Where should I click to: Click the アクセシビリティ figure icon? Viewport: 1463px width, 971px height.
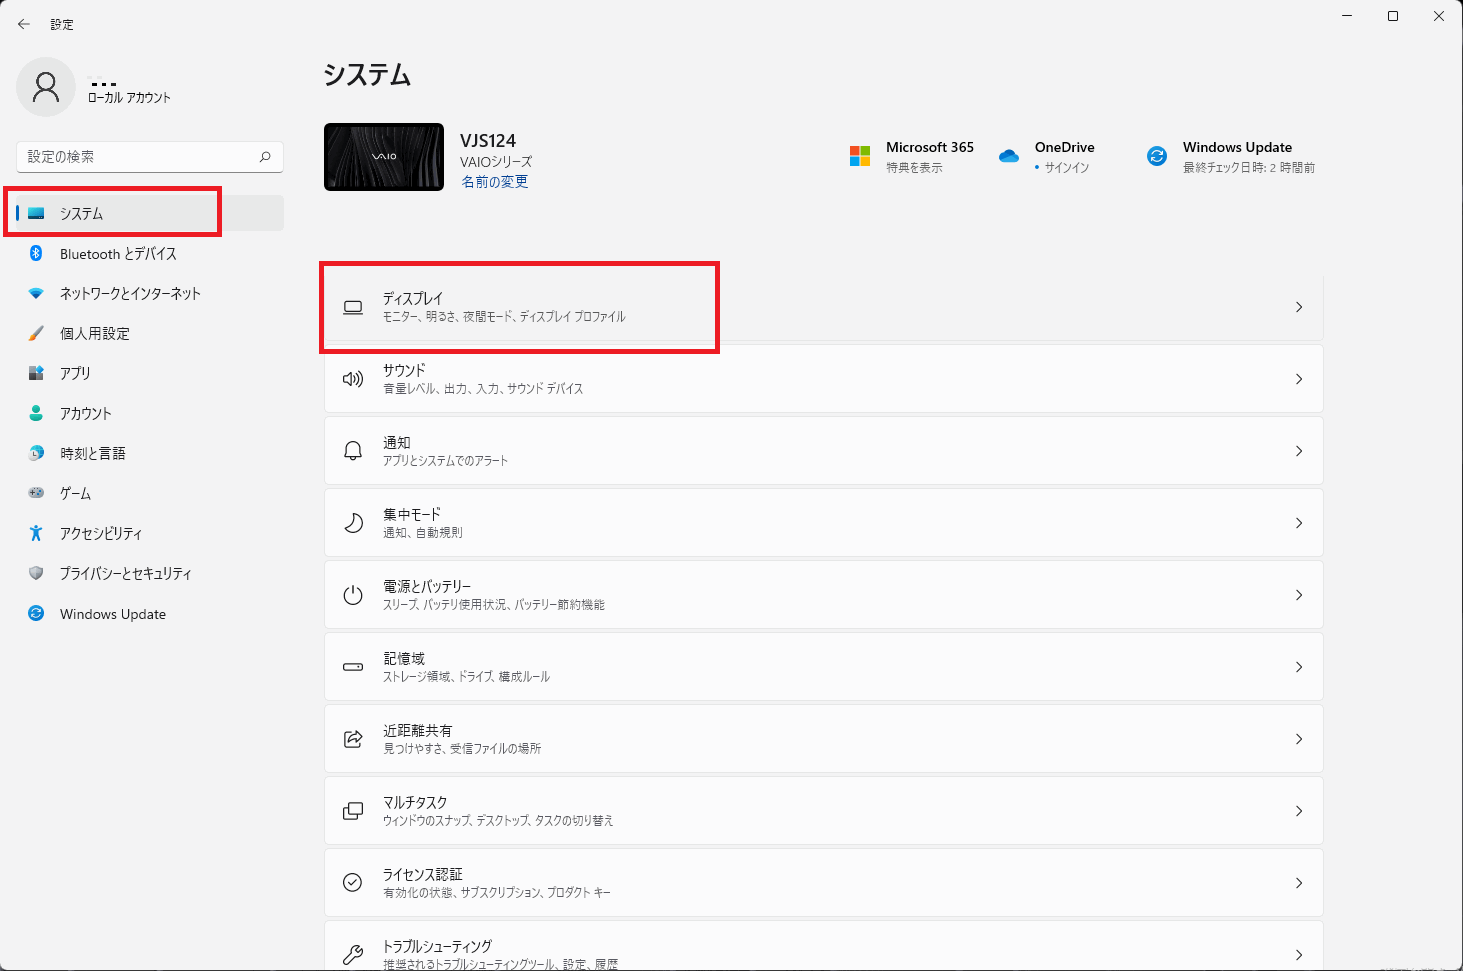36,533
